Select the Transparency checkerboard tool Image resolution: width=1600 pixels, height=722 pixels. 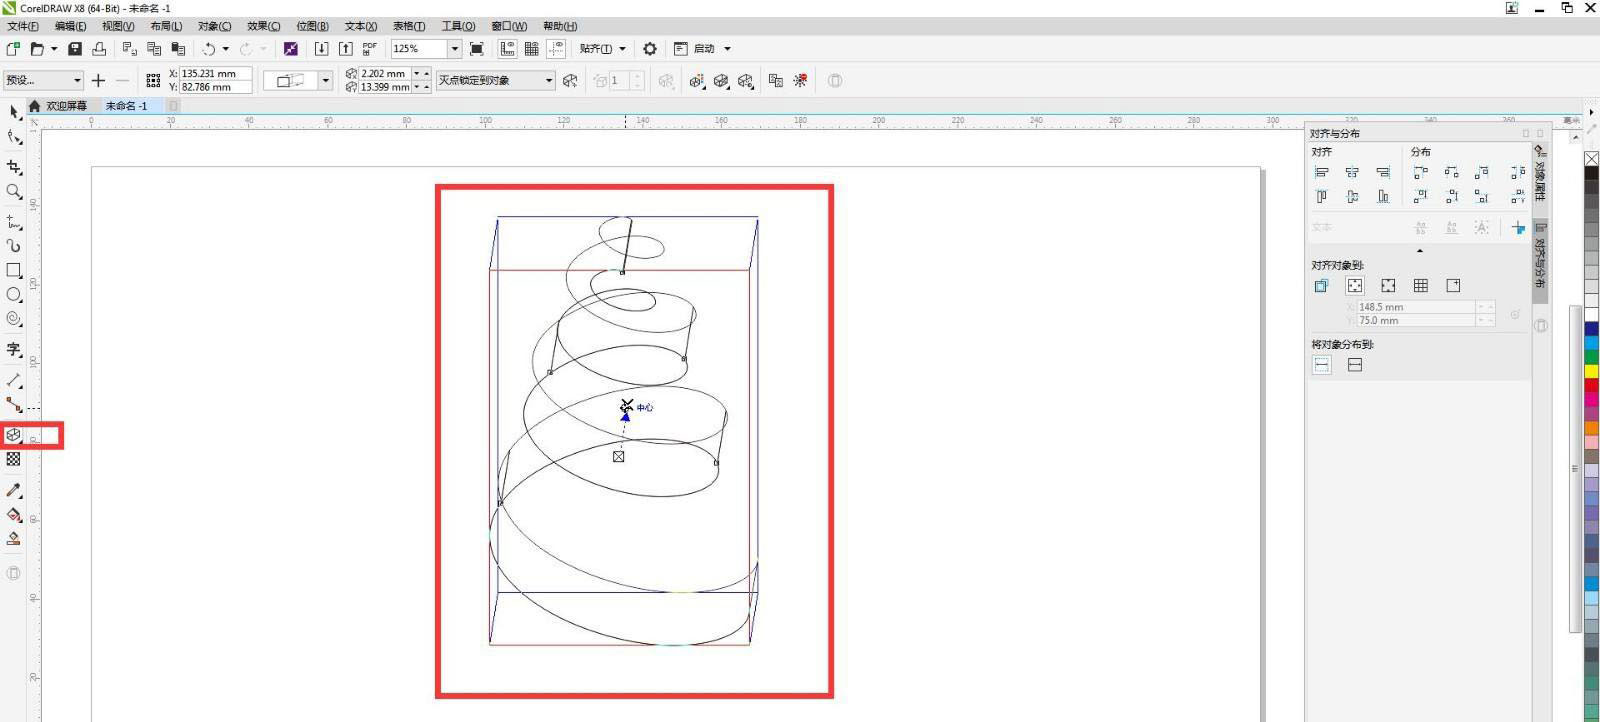pos(13,459)
